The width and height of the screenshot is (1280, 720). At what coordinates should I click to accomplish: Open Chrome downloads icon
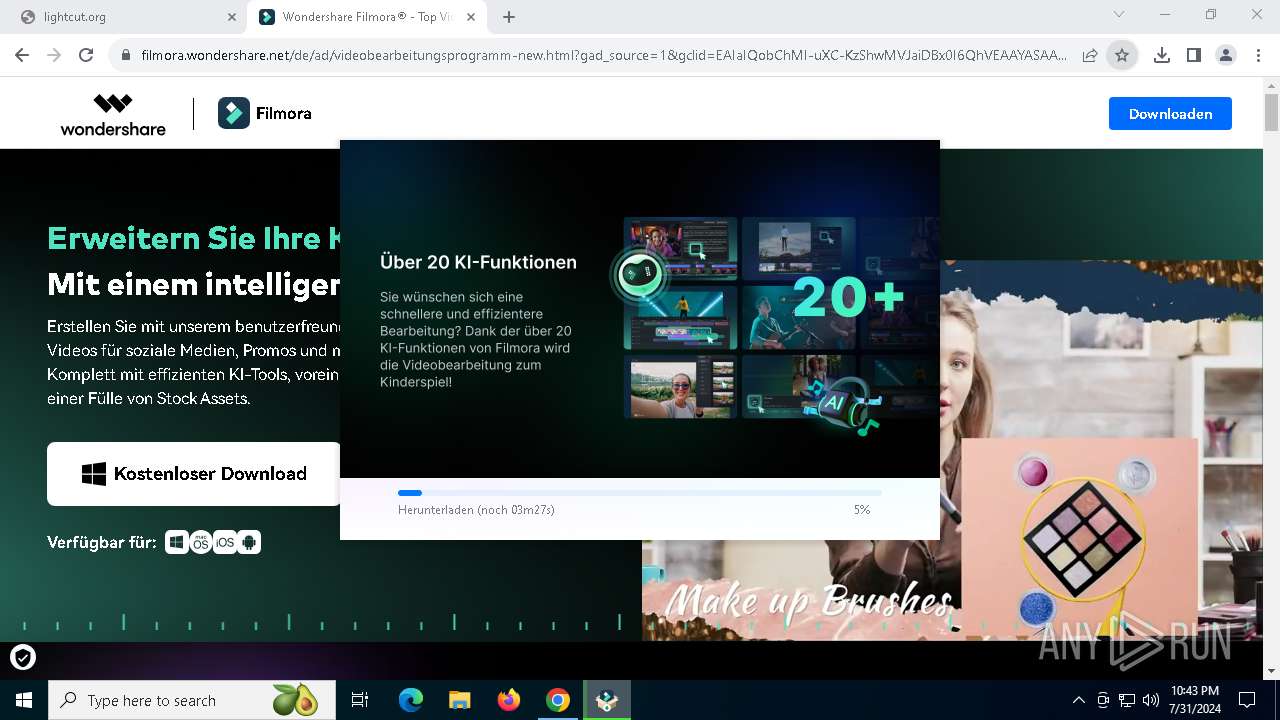tap(1162, 56)
